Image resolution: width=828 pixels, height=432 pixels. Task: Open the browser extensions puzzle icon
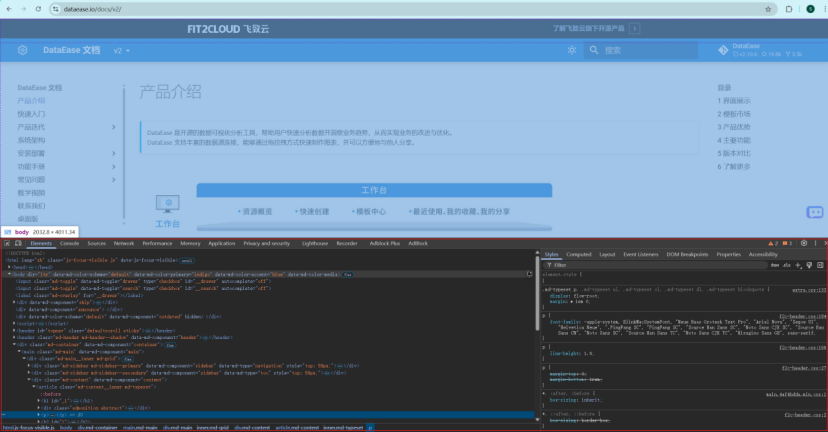point(789,9)
